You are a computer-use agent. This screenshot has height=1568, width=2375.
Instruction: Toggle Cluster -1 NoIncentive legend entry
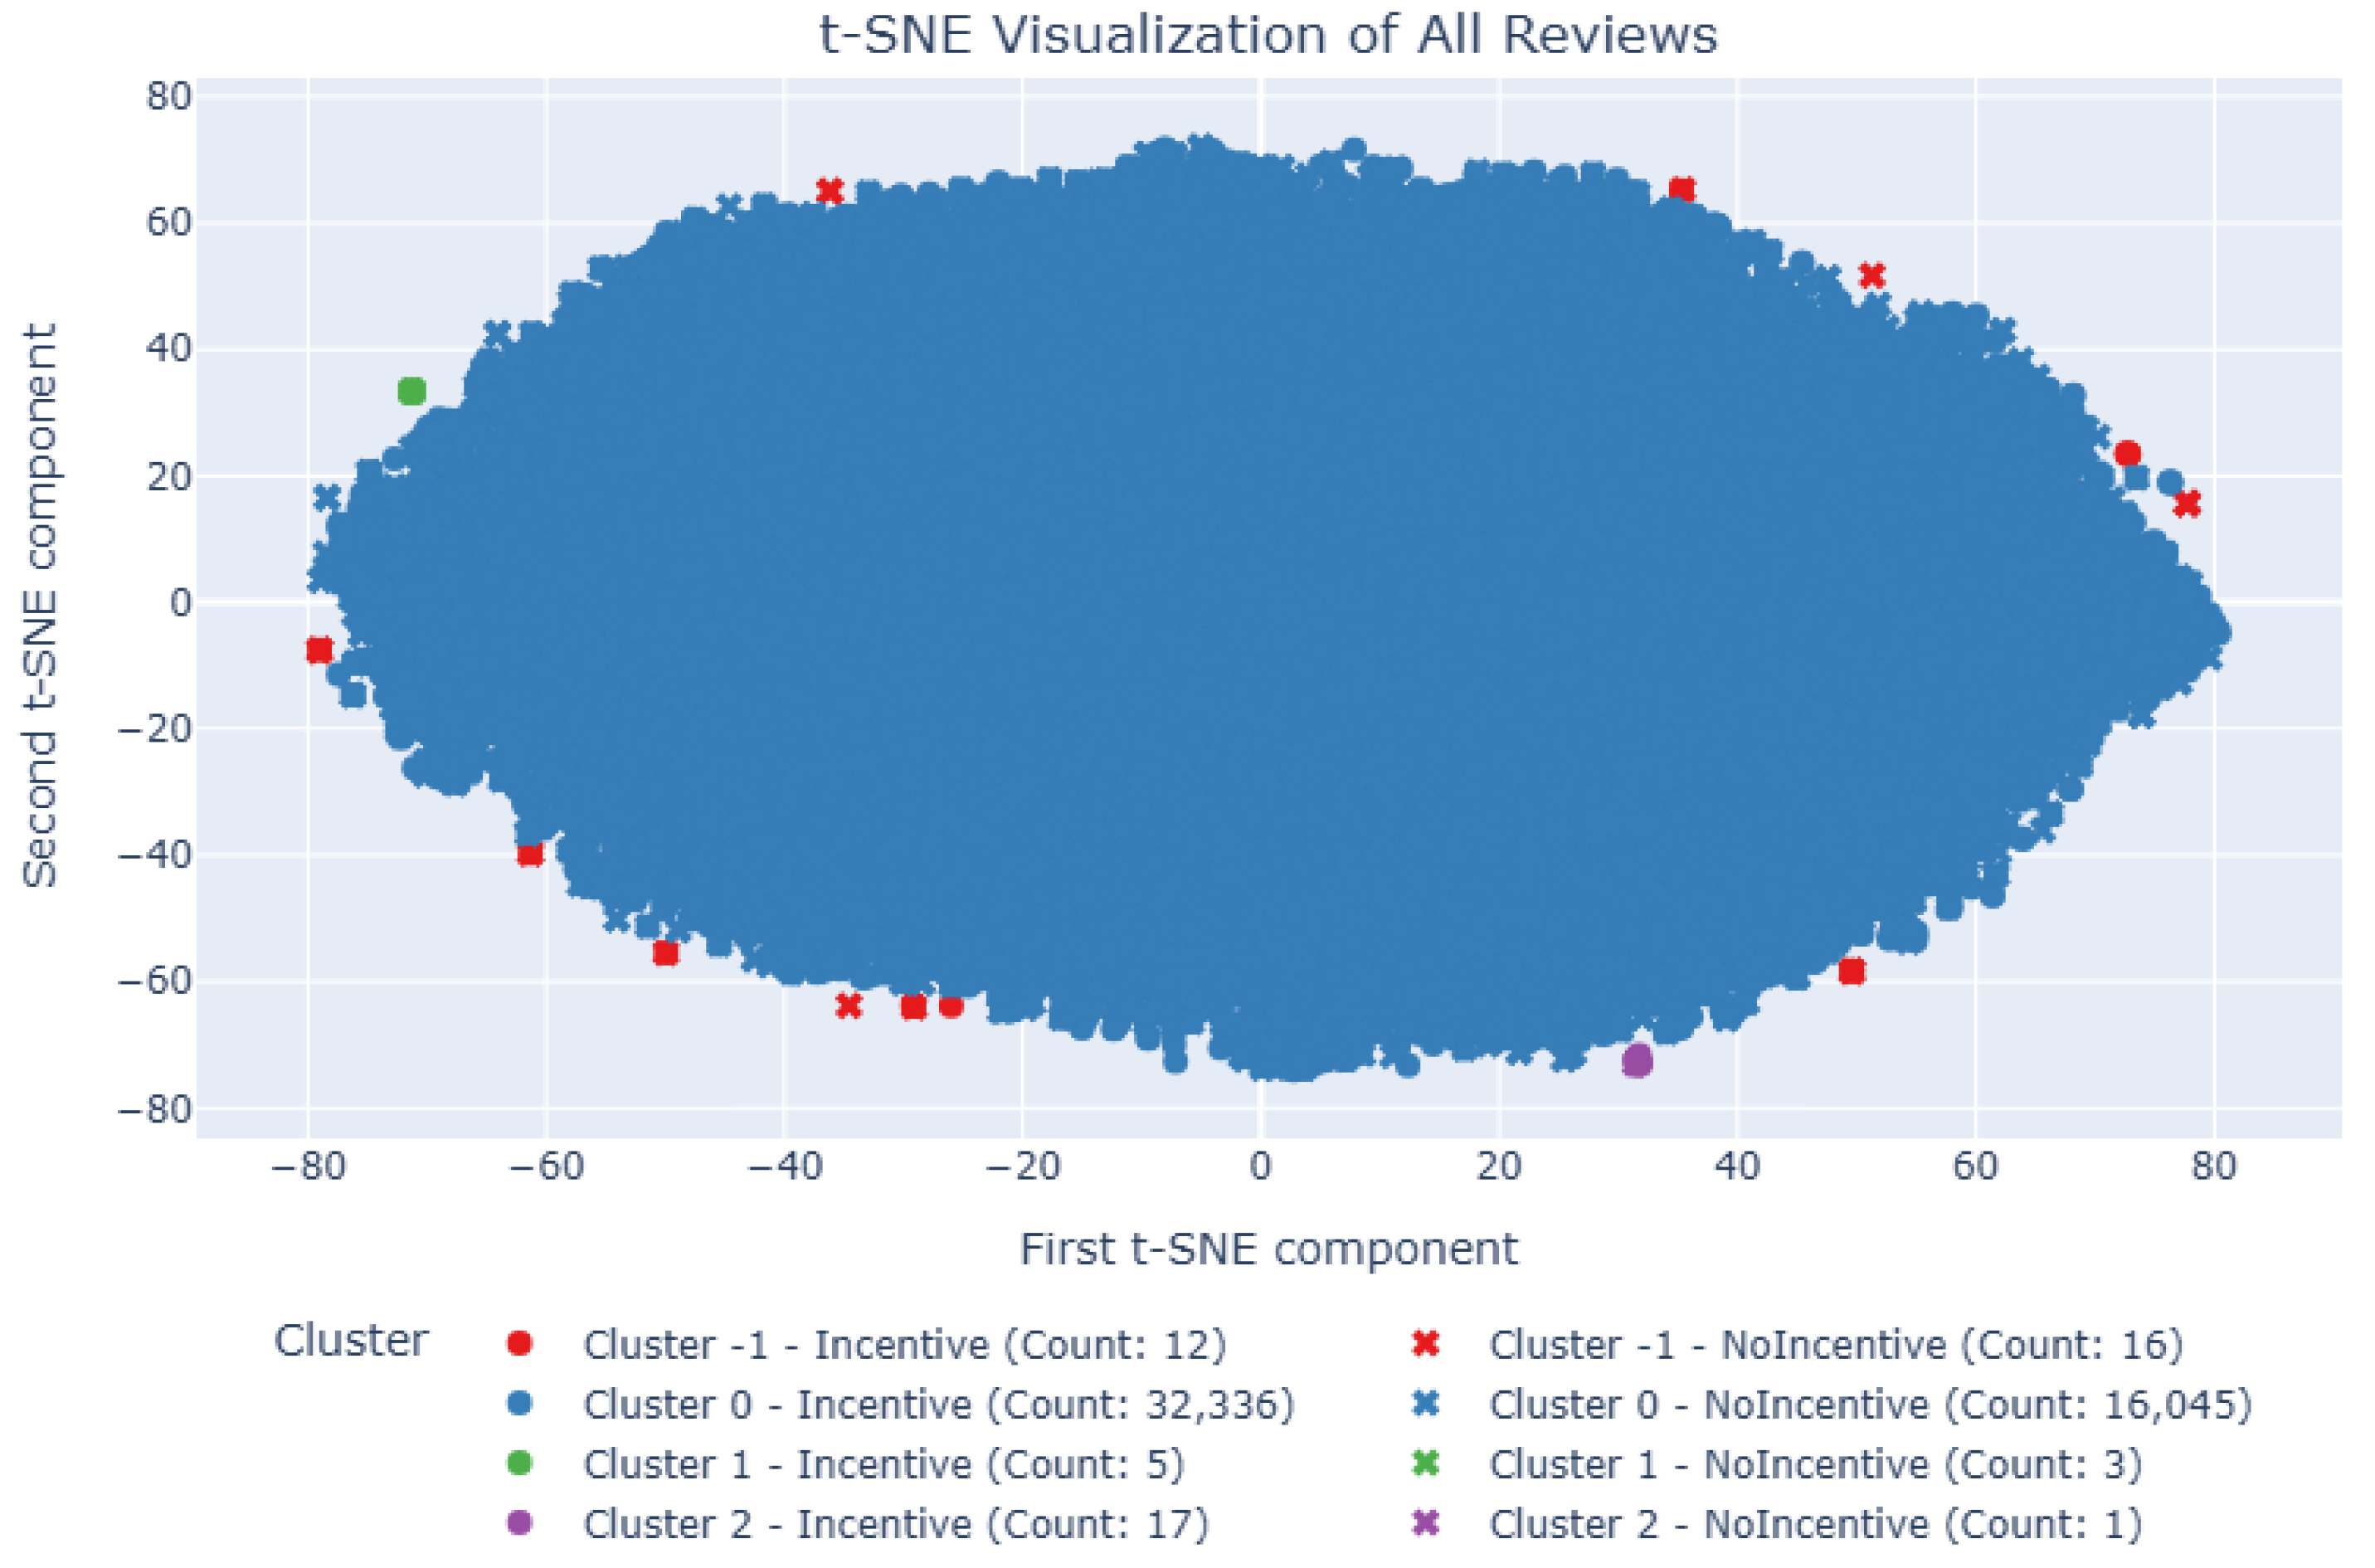coord(1835,1345)
